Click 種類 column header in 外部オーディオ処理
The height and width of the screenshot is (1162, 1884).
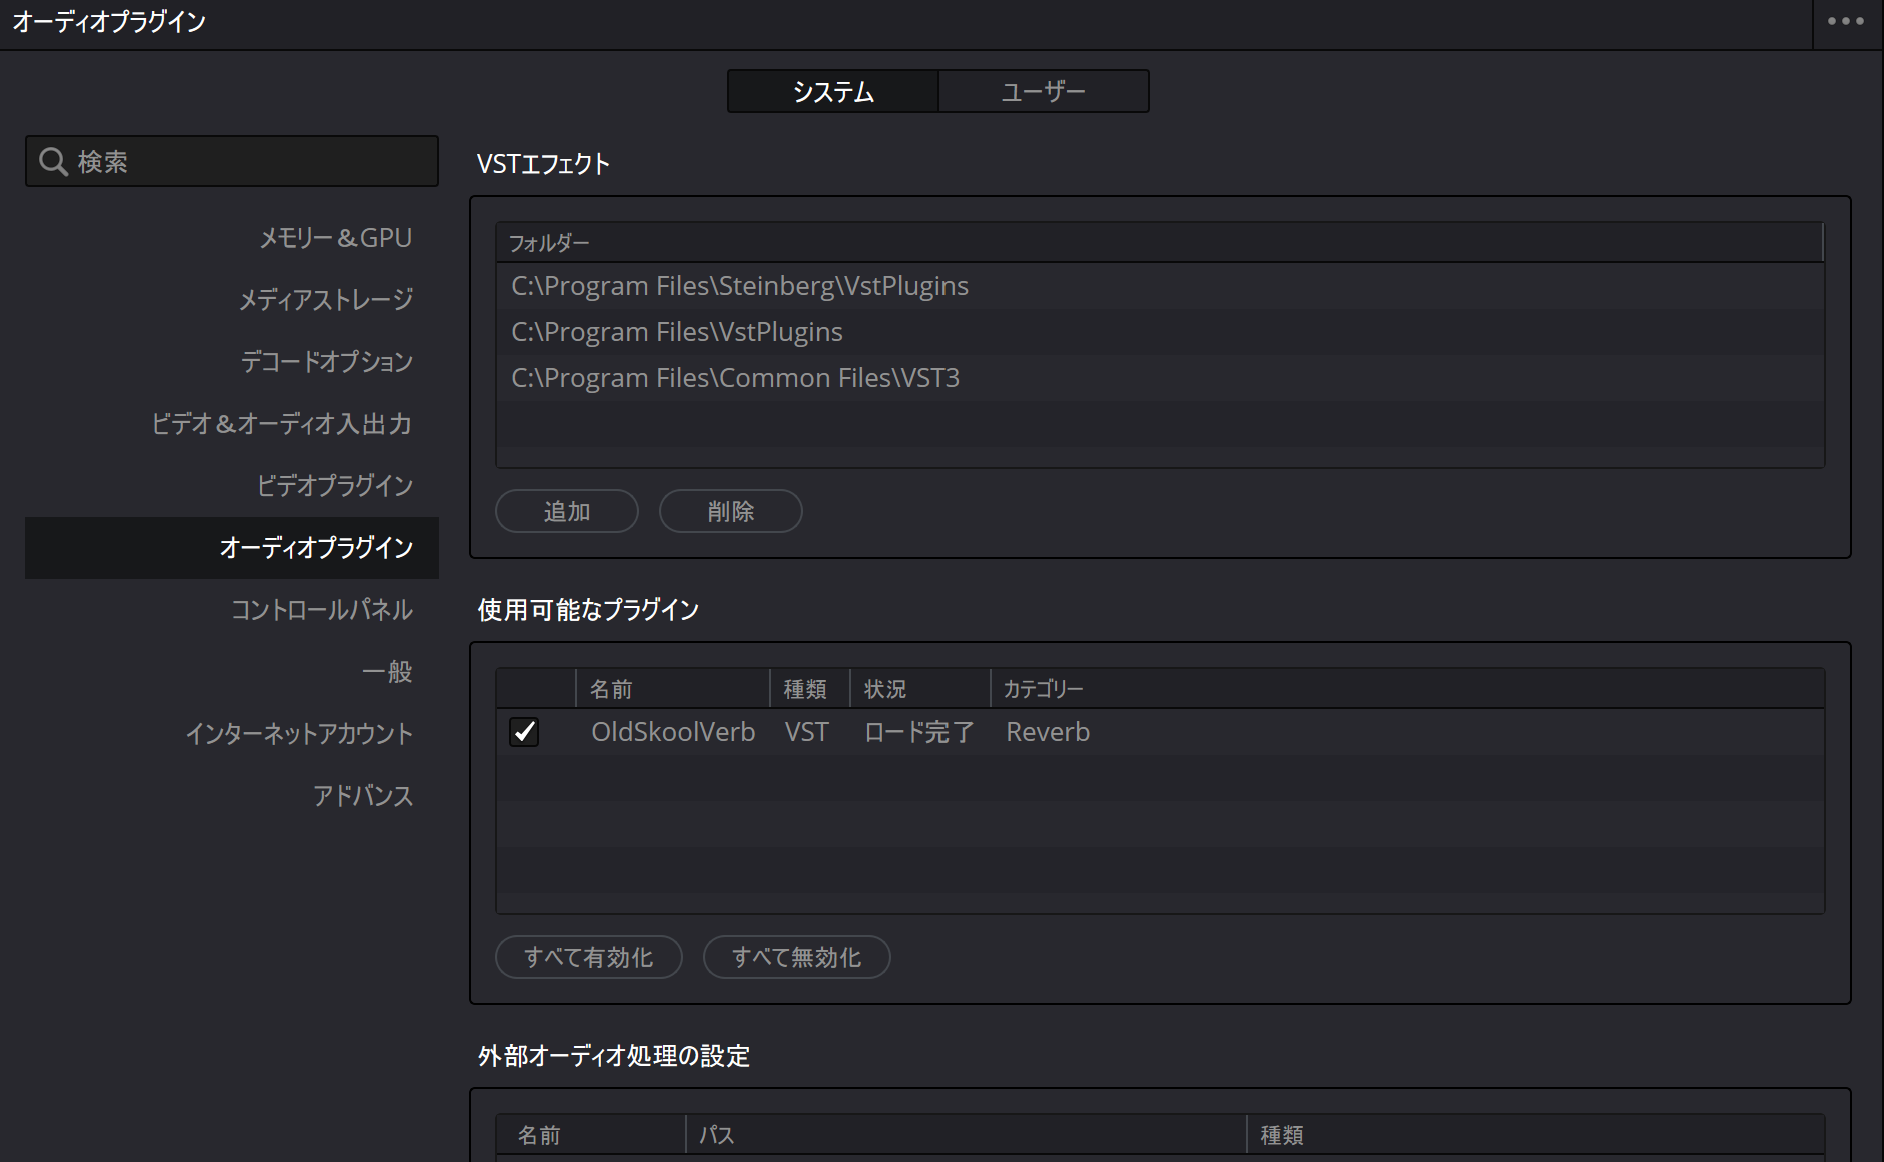click(x=1536, y=1135)
